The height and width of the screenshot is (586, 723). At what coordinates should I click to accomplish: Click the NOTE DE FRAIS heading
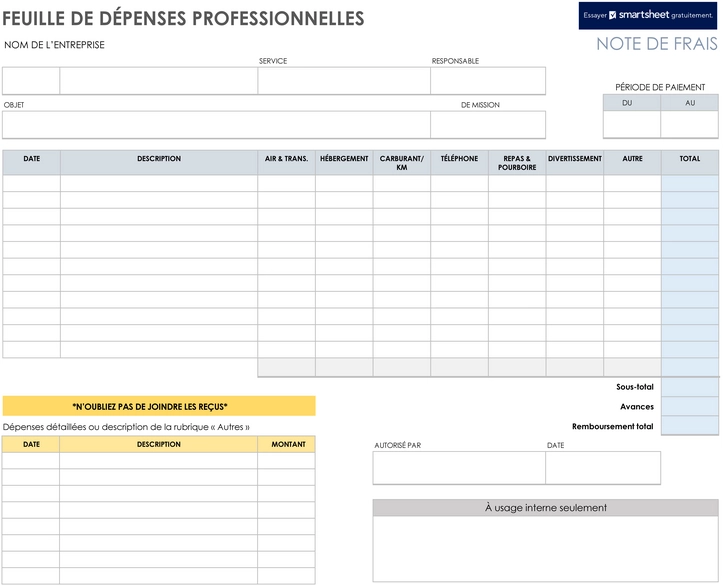pos(657,44)
